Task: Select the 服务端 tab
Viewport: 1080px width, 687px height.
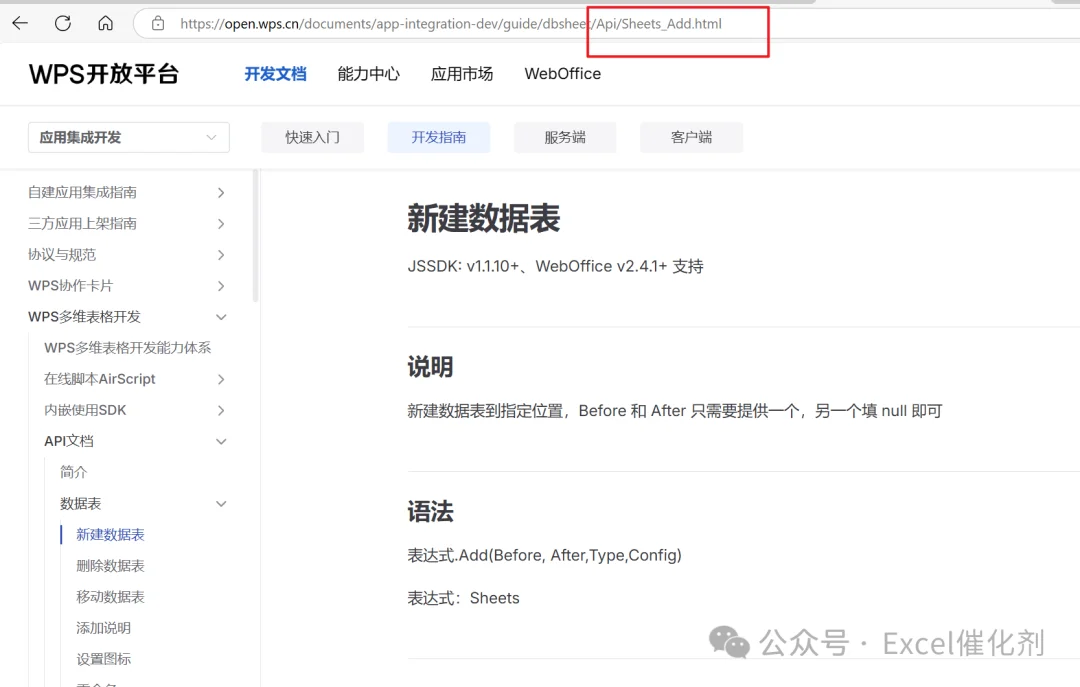Action: pyautogui.click(x=565, y=137)
